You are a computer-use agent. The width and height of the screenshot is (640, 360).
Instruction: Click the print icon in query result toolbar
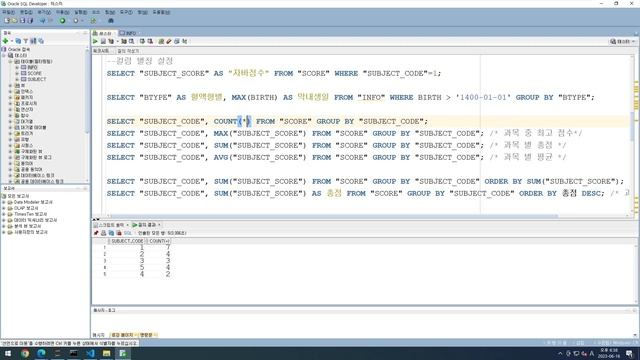[104, 233]
